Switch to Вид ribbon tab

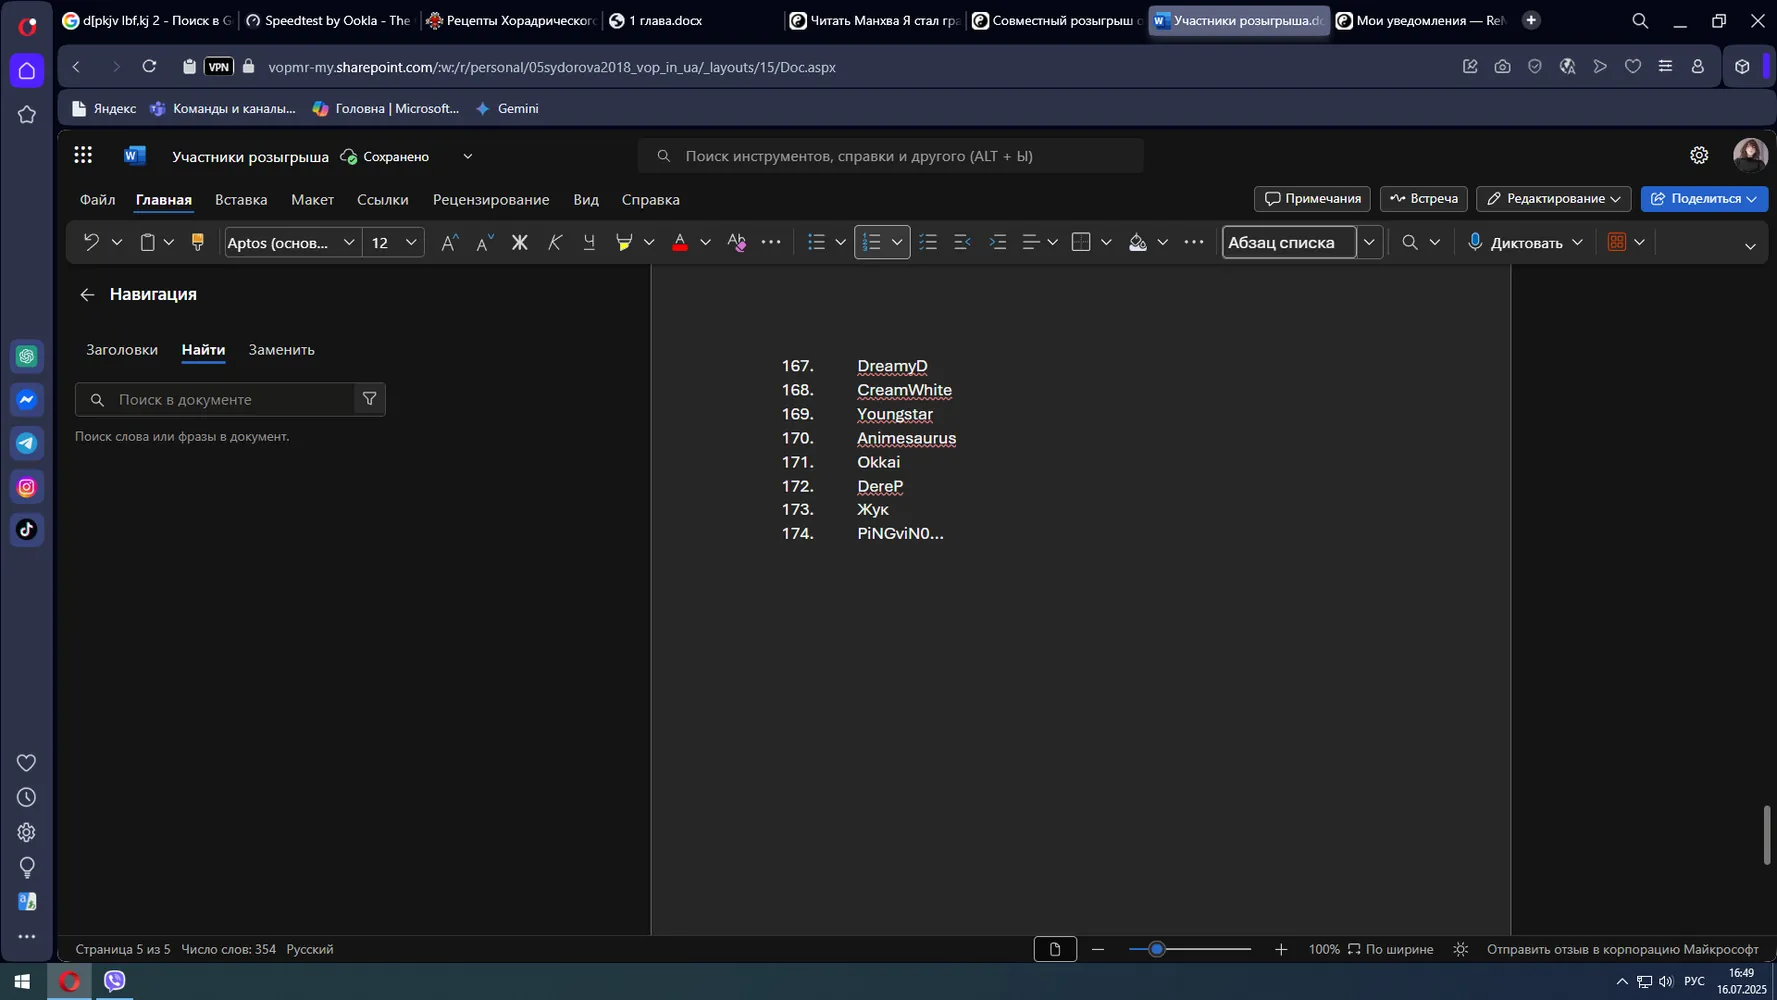pyautogui.click(x=586, y=199)
